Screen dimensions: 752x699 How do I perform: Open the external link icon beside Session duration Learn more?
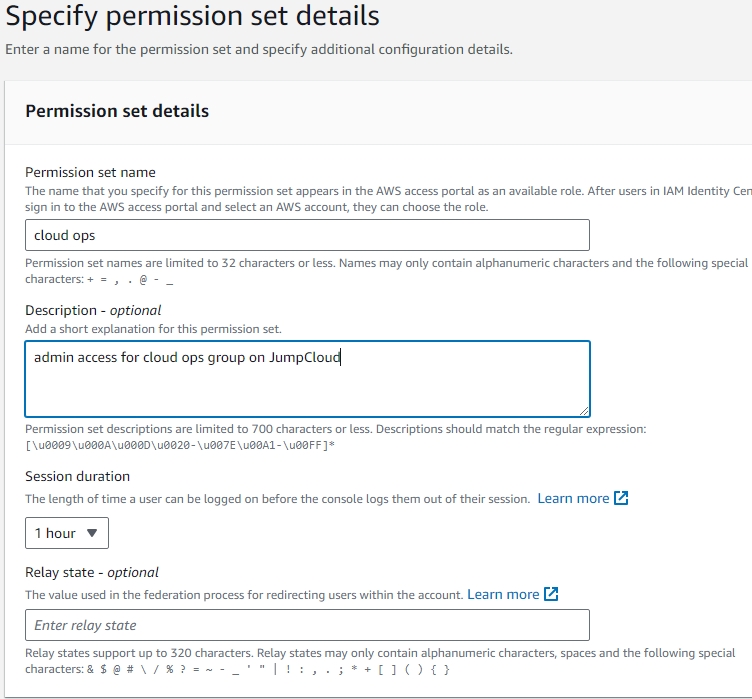[621, 498]
